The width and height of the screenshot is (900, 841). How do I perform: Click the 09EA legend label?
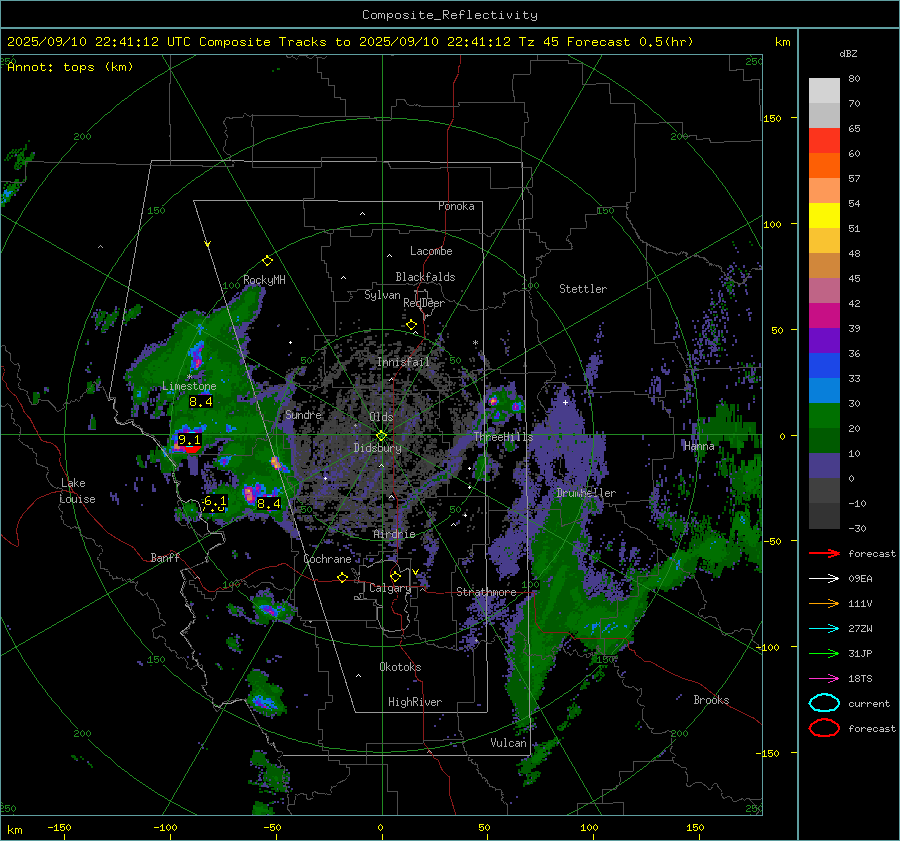tap(860, 579)
